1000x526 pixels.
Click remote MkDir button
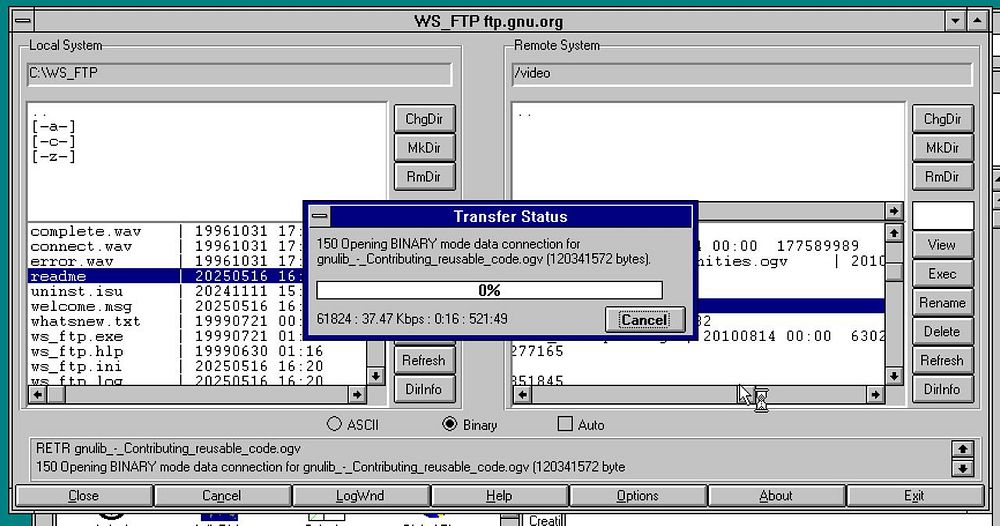click(x=943, y=148)
